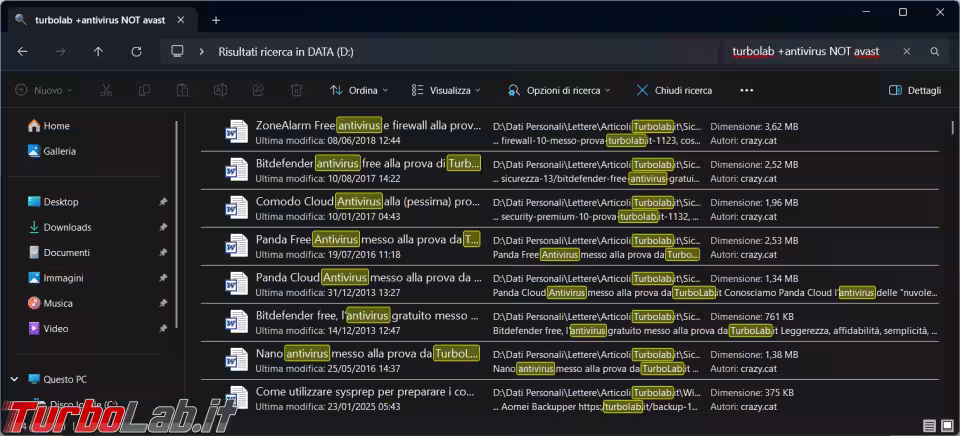Open Video in the sidebar
960x436 pixels.
[48, 329]
